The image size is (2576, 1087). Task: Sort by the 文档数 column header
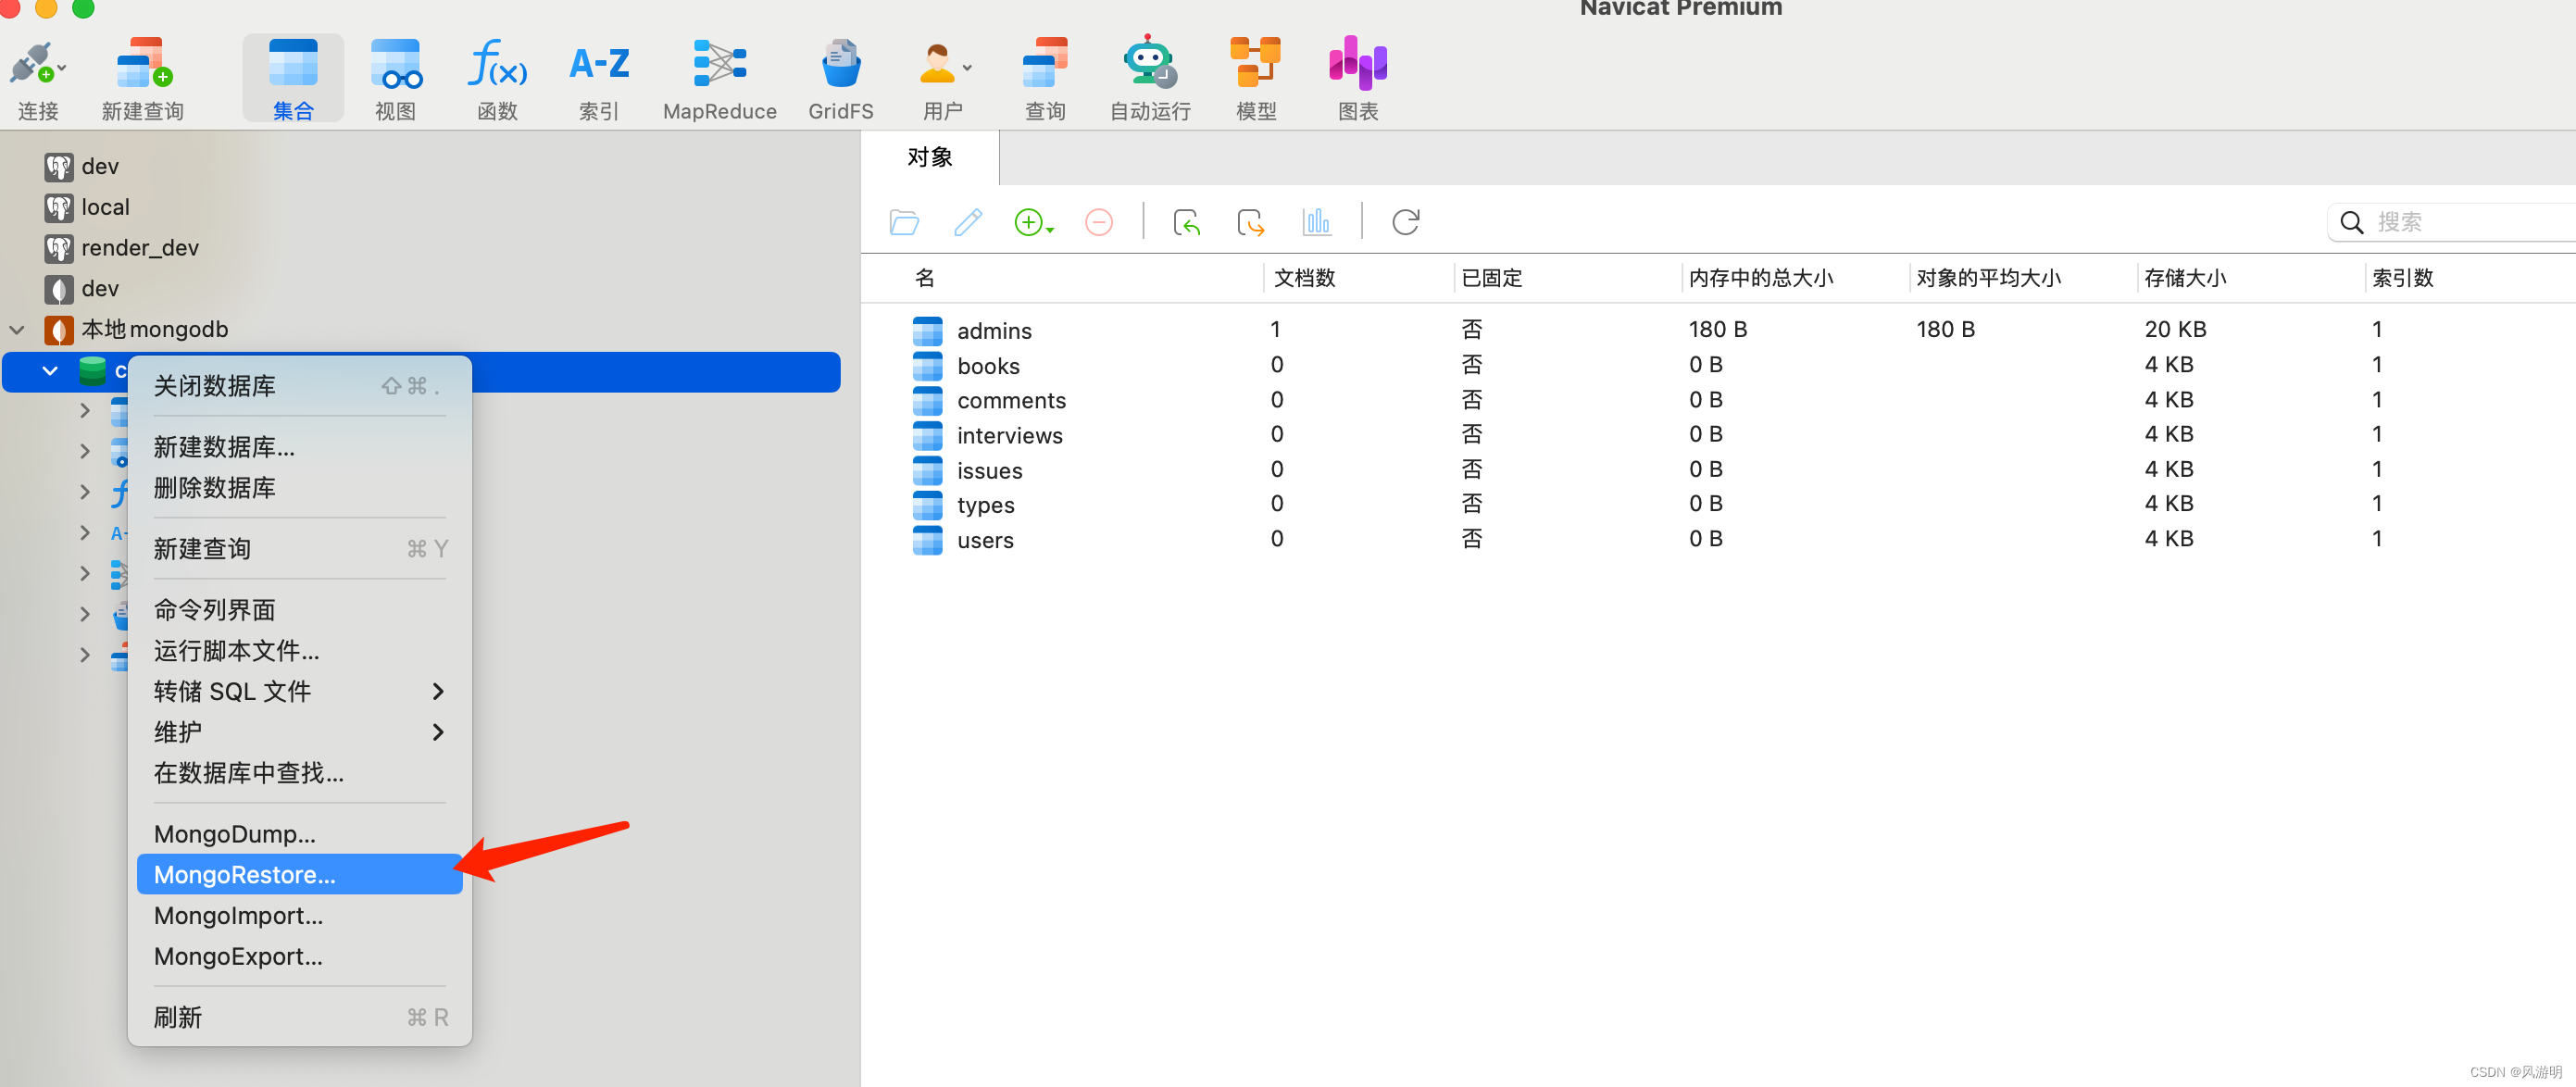pos(1303,277)
